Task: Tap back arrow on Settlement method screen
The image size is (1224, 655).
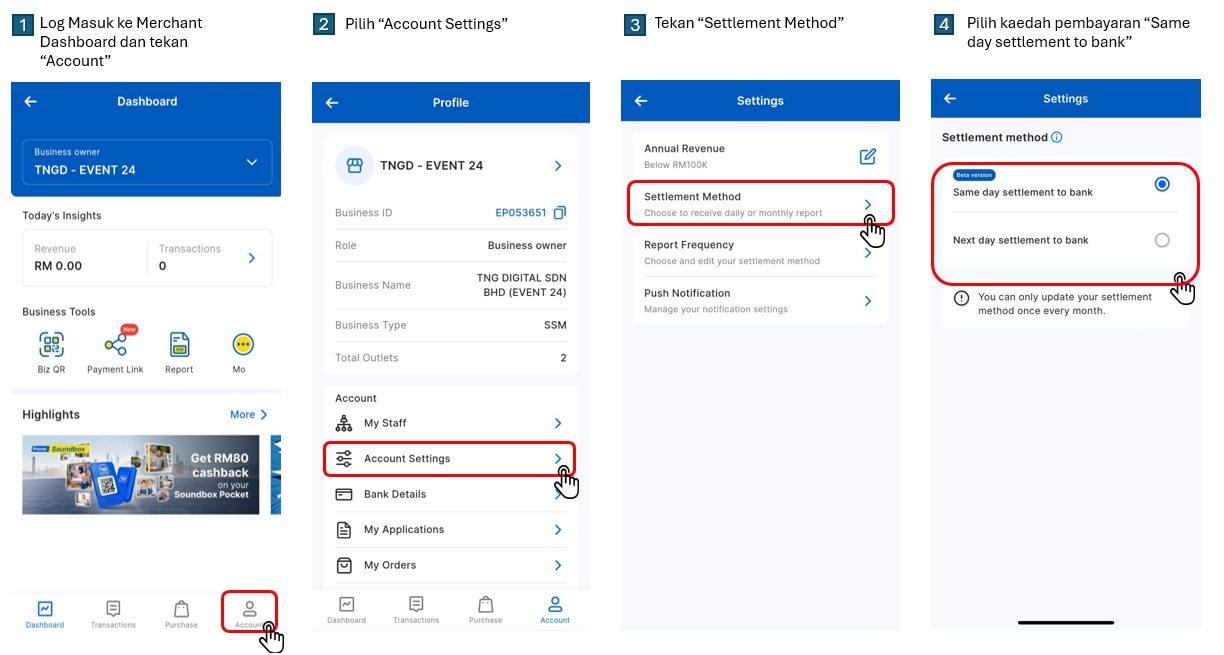Action: (x=950, y=99)
